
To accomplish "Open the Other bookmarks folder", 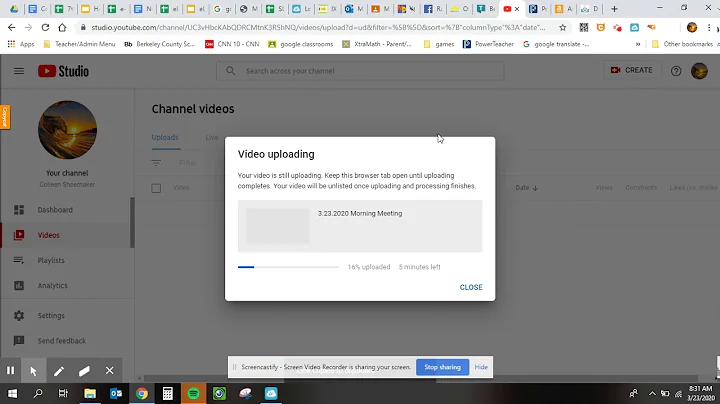I will tap(682, 44).
